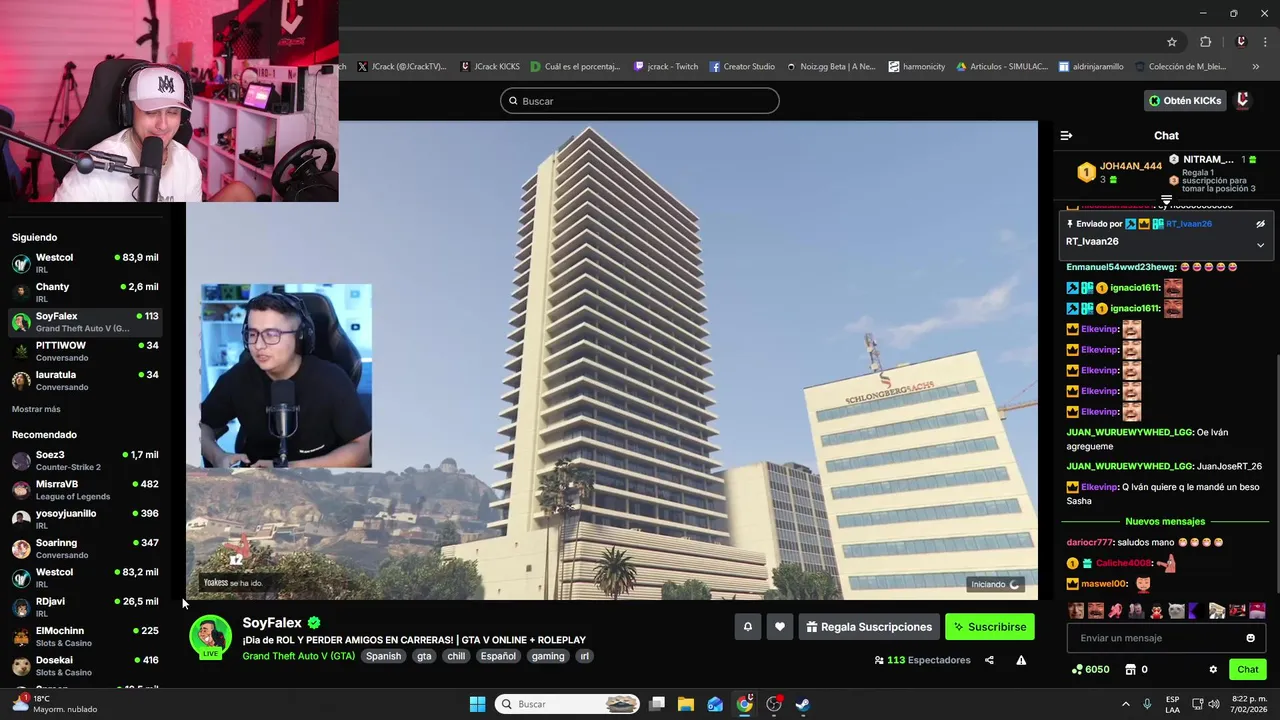Open Steam from the taskbar
The height and width of the screenshot is (720, 1280).
coord(802,704)
